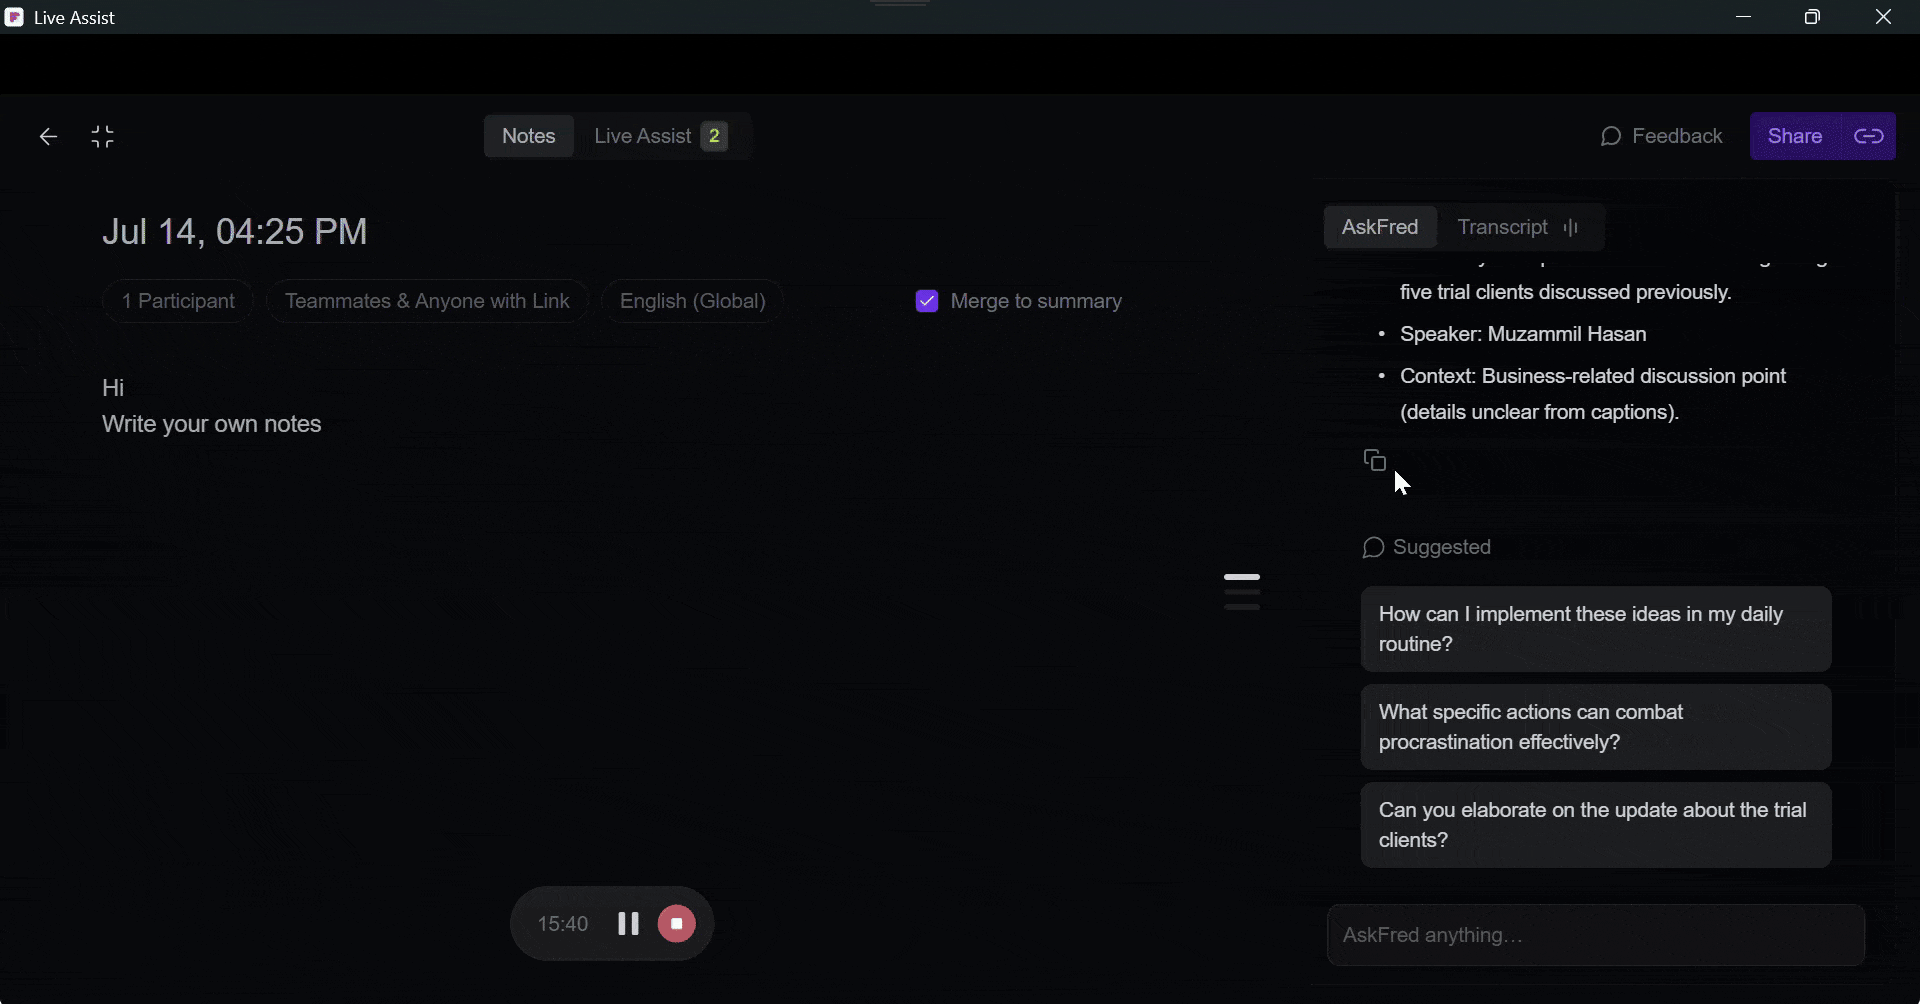Select the combat procrastination suggestion
Screen dimensions: 1920x1004
pos(1596,727)
